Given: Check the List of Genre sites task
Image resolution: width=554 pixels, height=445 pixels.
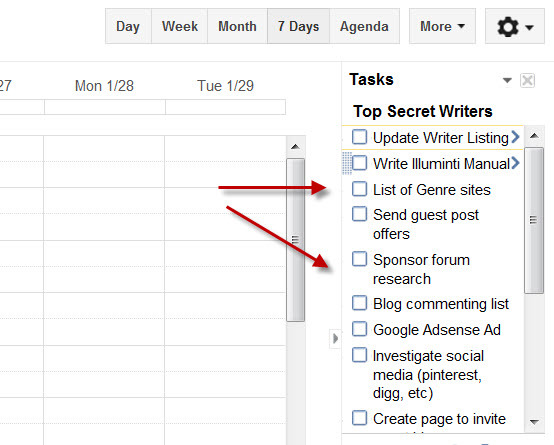Looking at the screenshot, I should tap(359, 189).
